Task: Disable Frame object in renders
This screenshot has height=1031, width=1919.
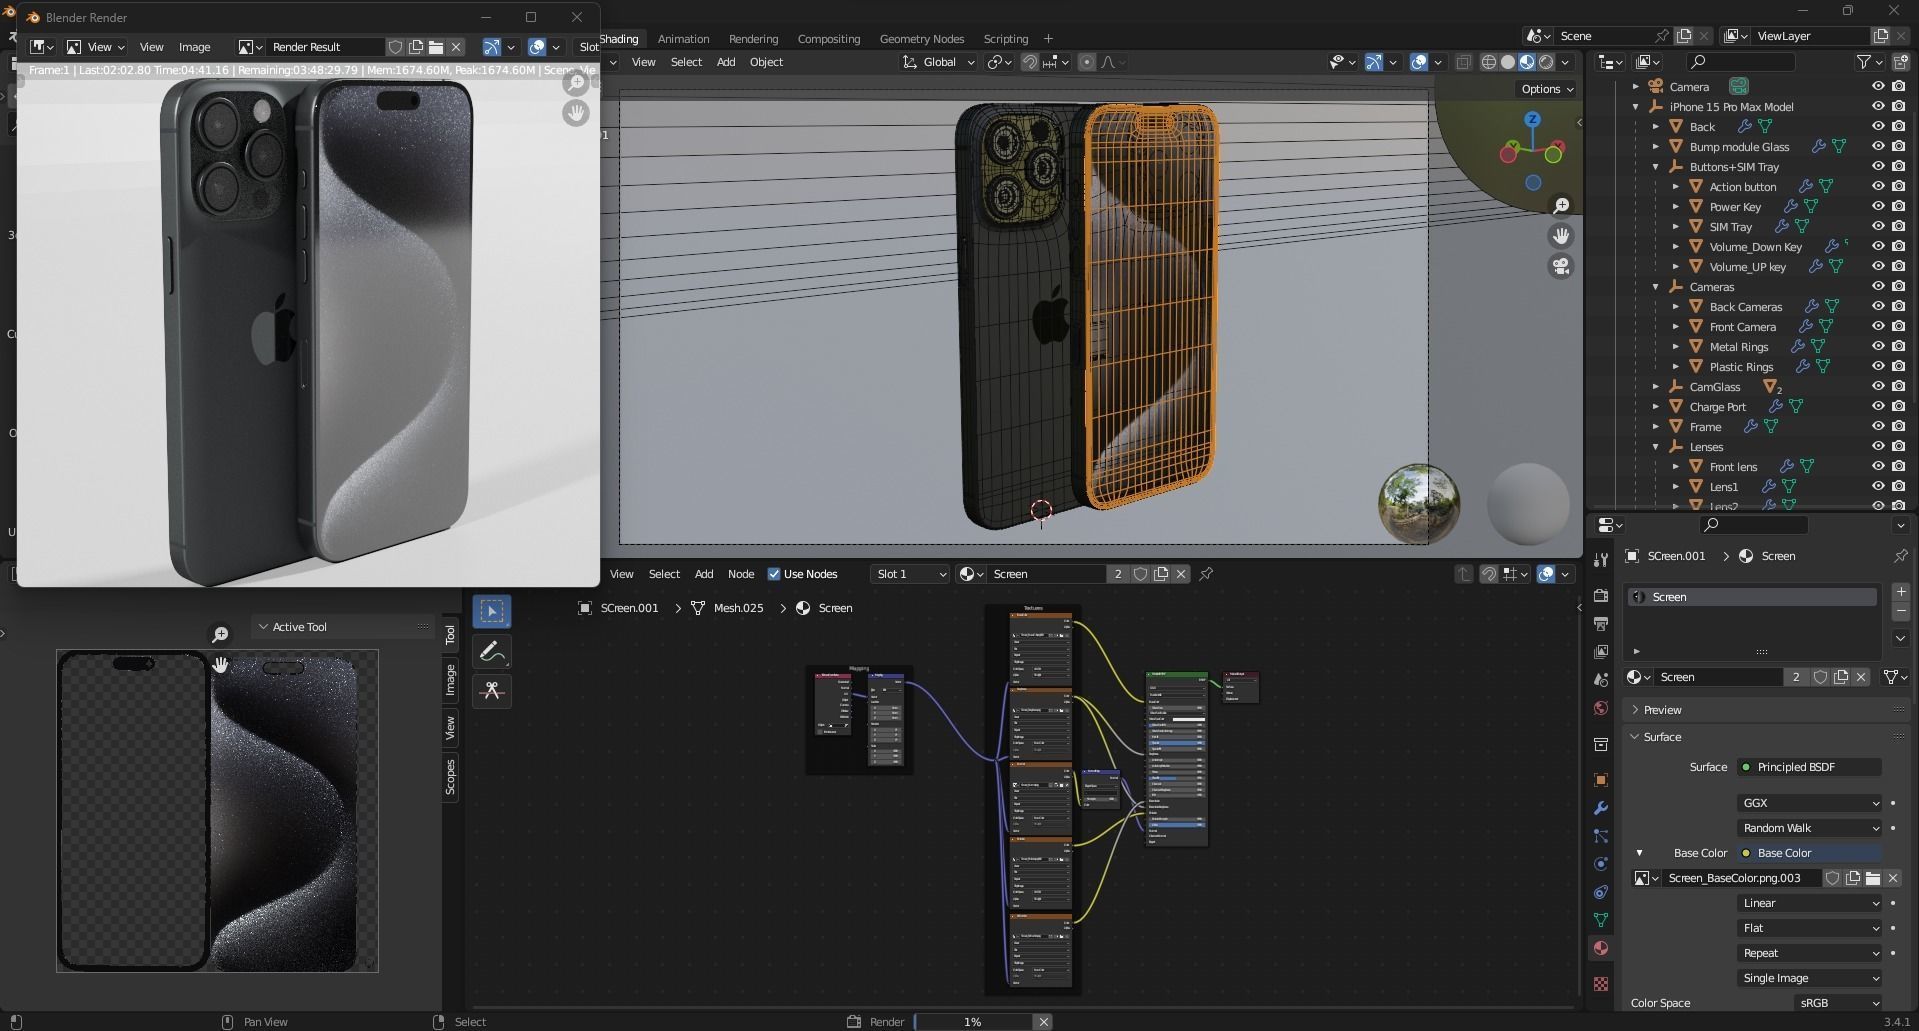Action: pyautogui.click(x=1898, y=427)
